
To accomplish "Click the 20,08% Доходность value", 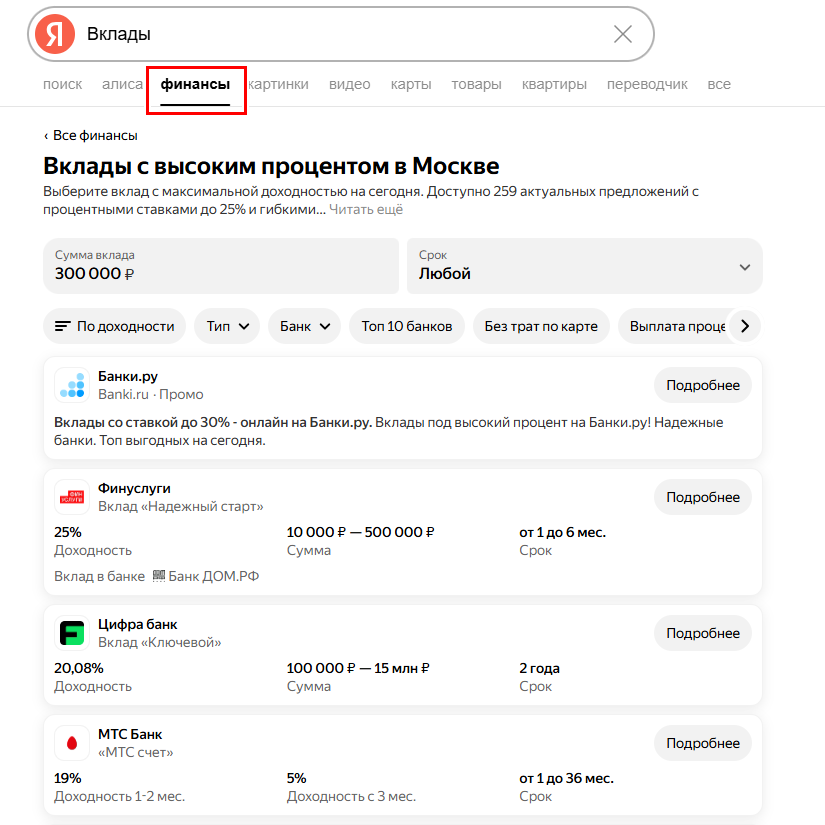I will click(79, 668).
